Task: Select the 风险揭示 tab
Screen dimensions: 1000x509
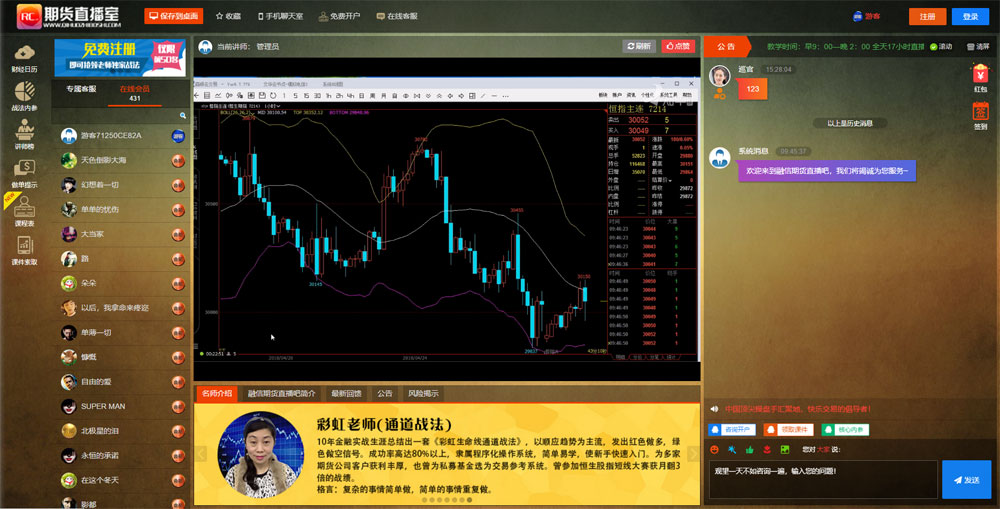Action: (423, 393)
